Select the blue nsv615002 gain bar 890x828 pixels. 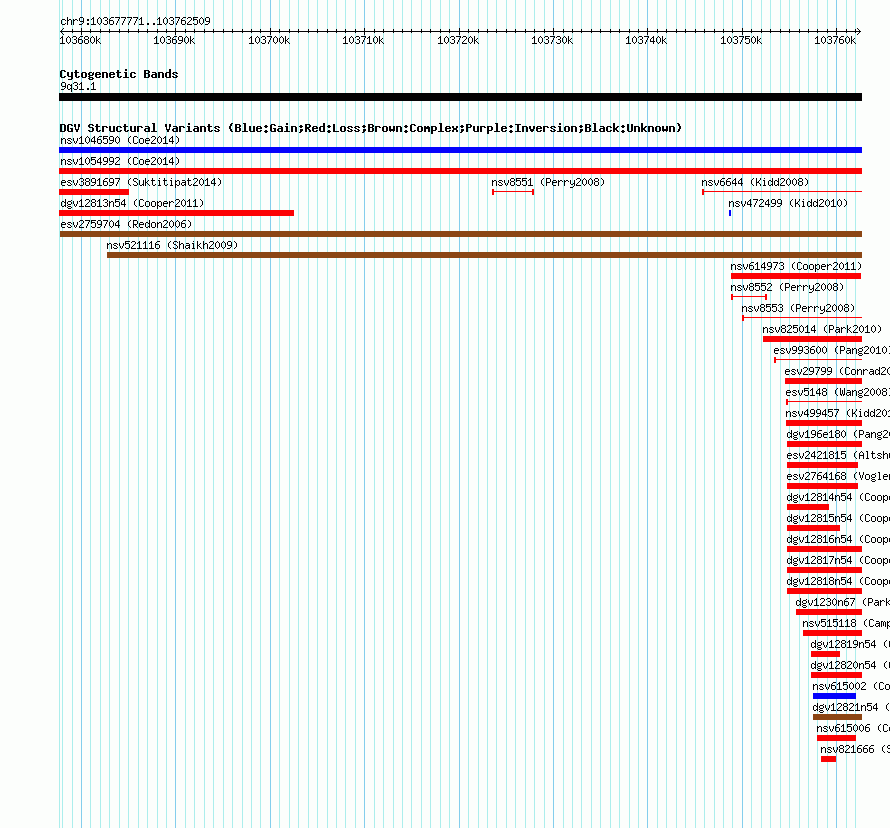tap(834, 696)
